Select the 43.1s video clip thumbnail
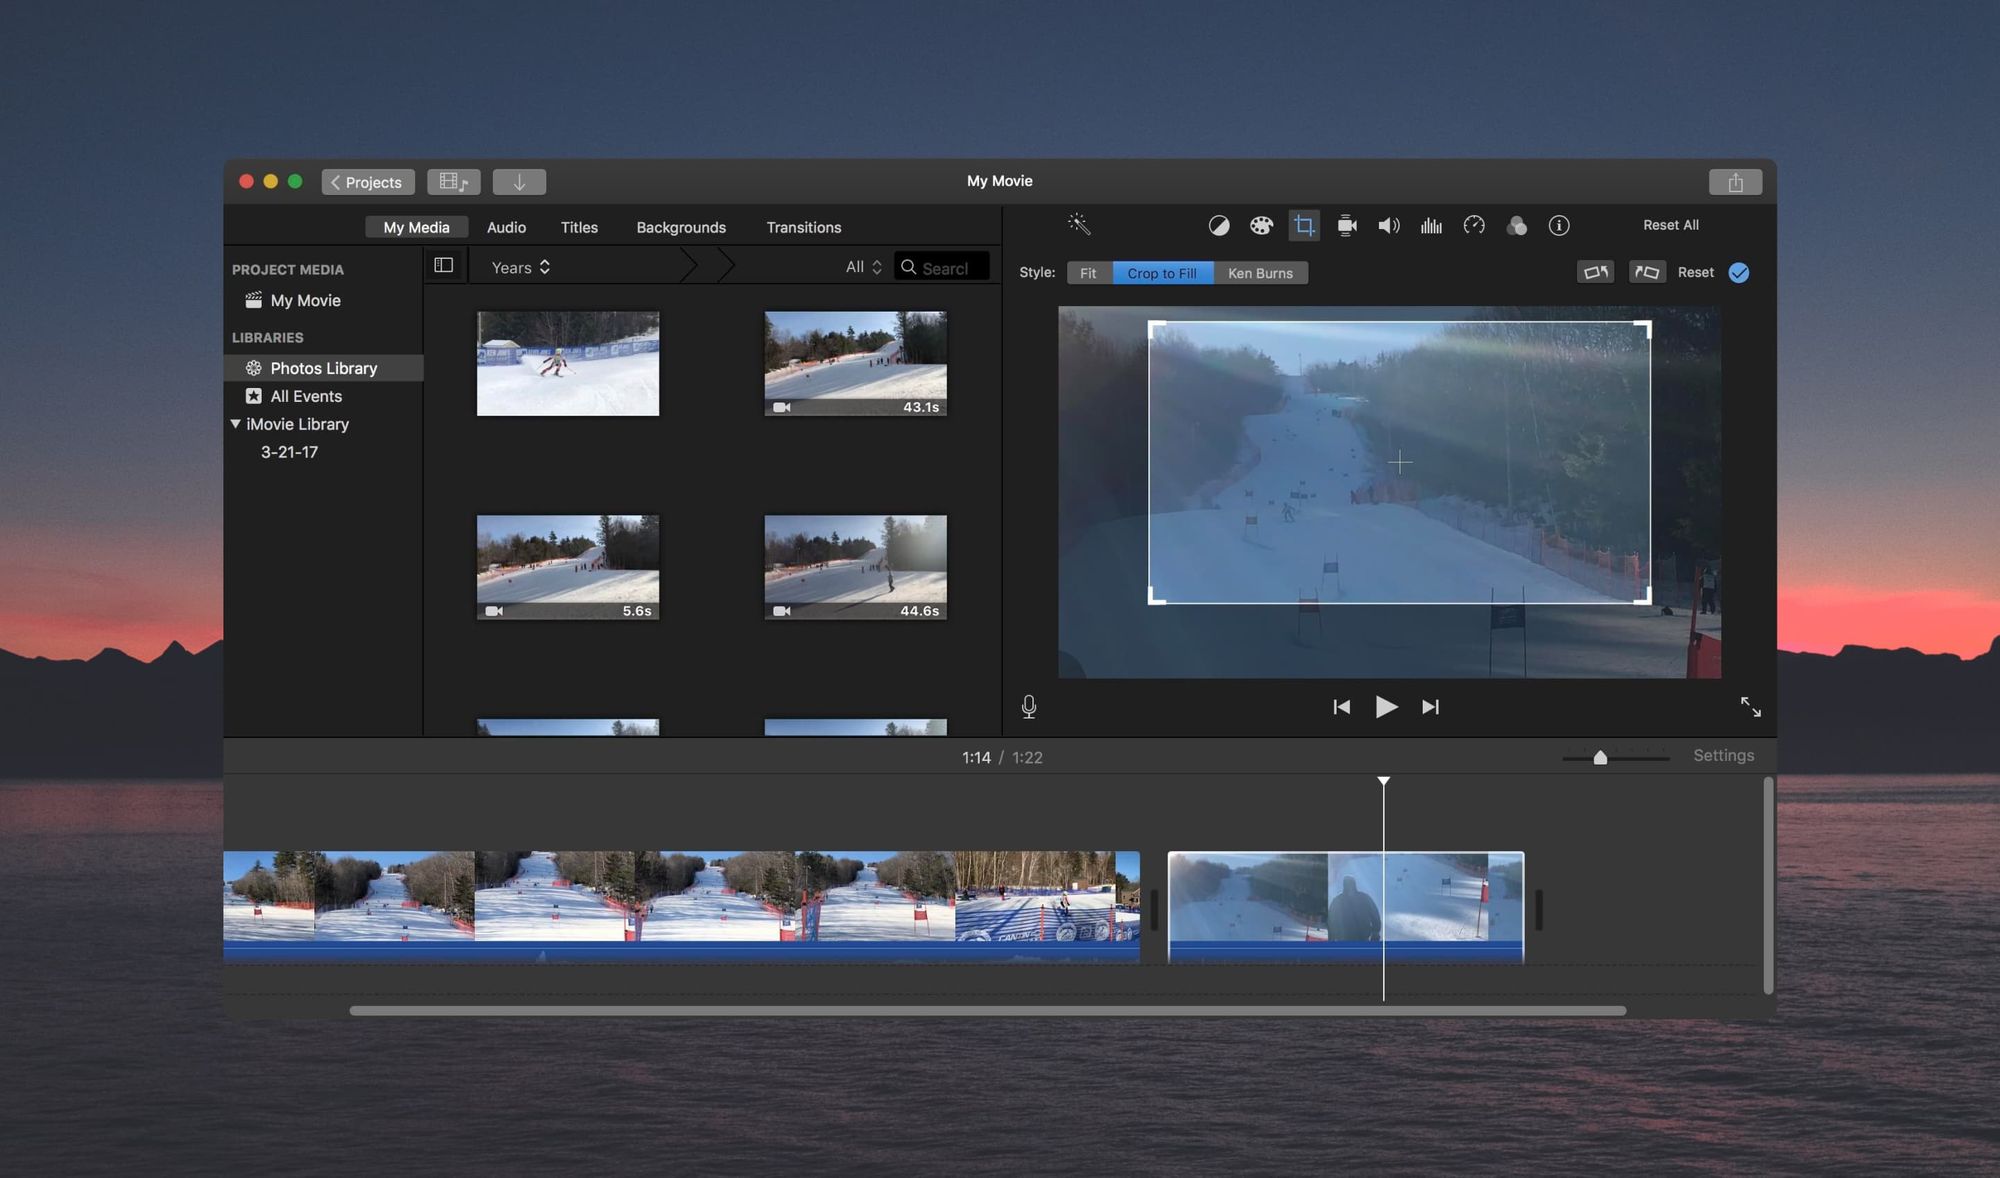The image size is (2000, 1178). pos(855,363)
